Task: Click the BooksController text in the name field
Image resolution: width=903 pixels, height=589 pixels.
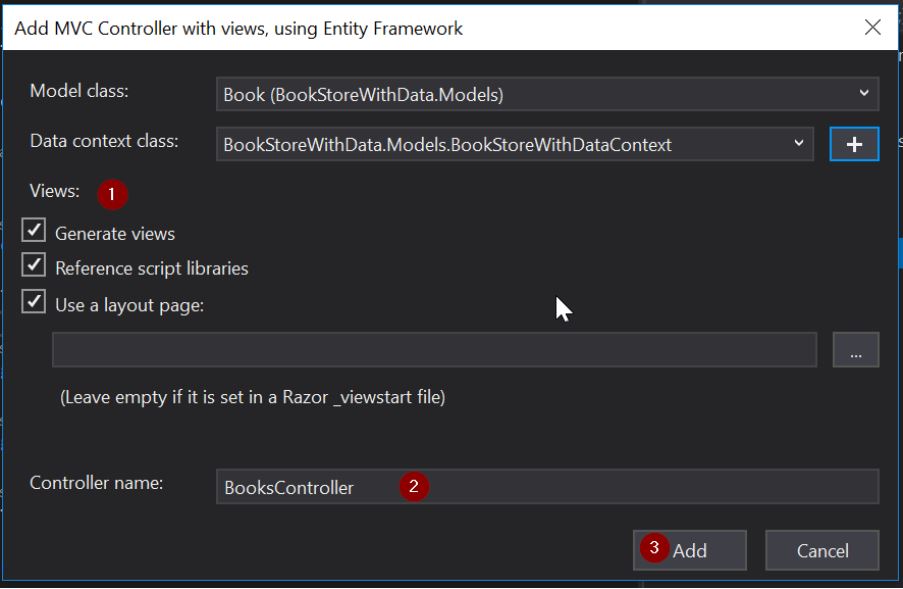Action: tap(289, 488)
